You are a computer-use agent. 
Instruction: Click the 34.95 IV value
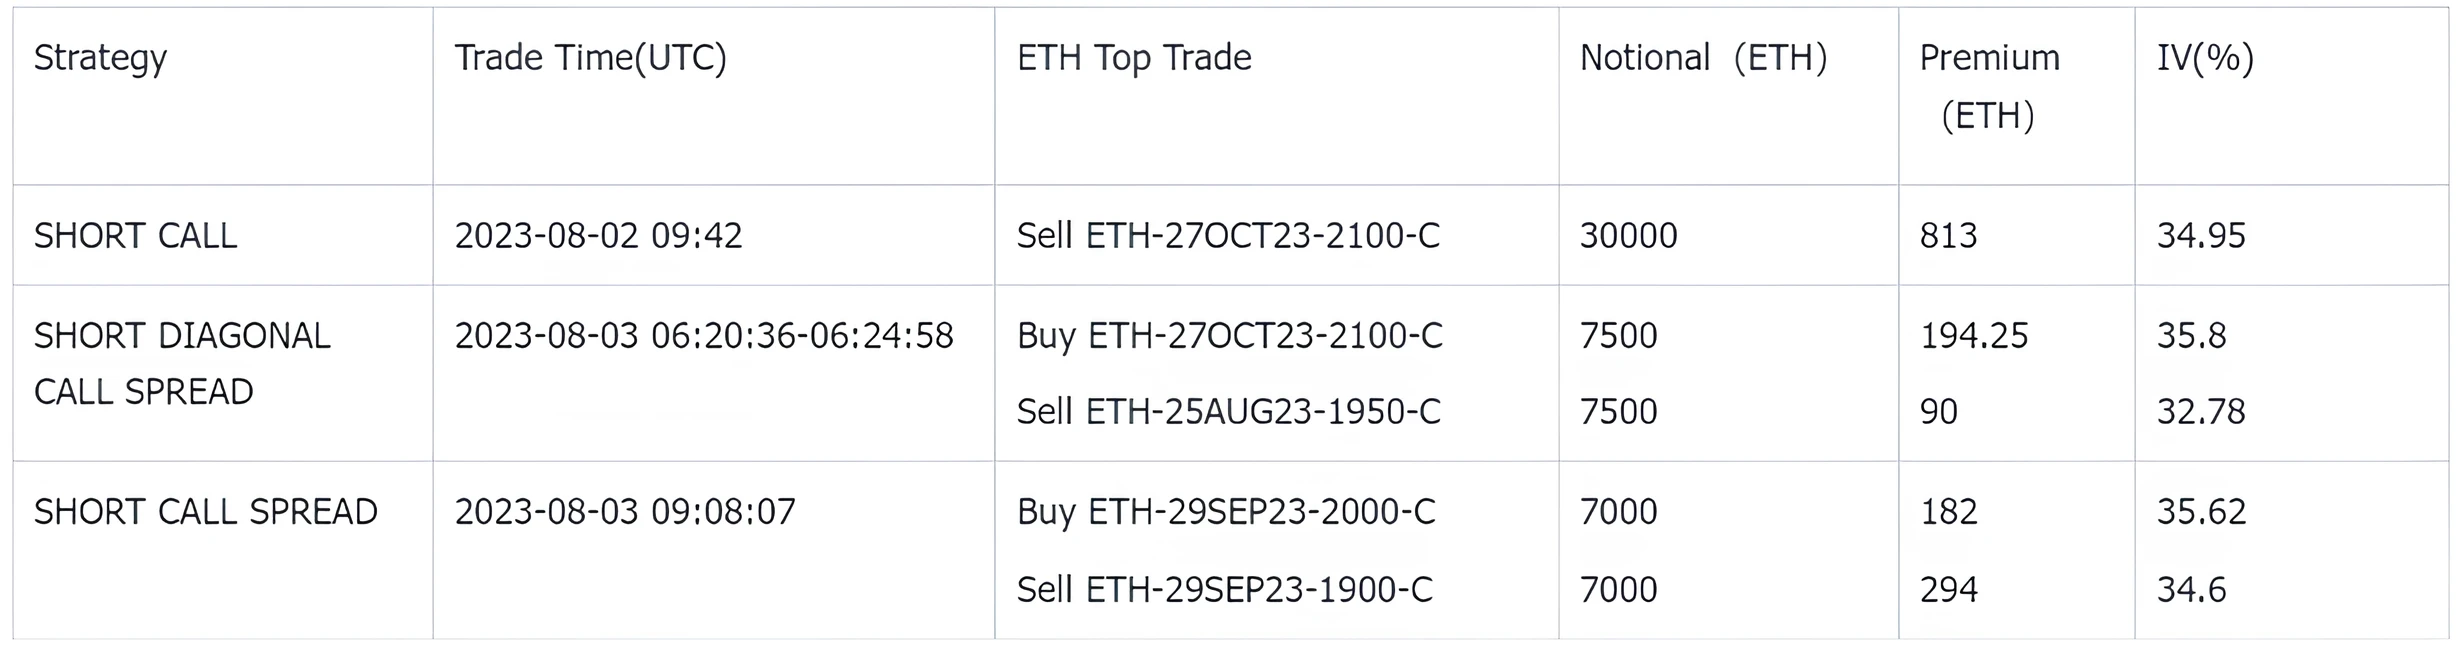coord(2201,236)
